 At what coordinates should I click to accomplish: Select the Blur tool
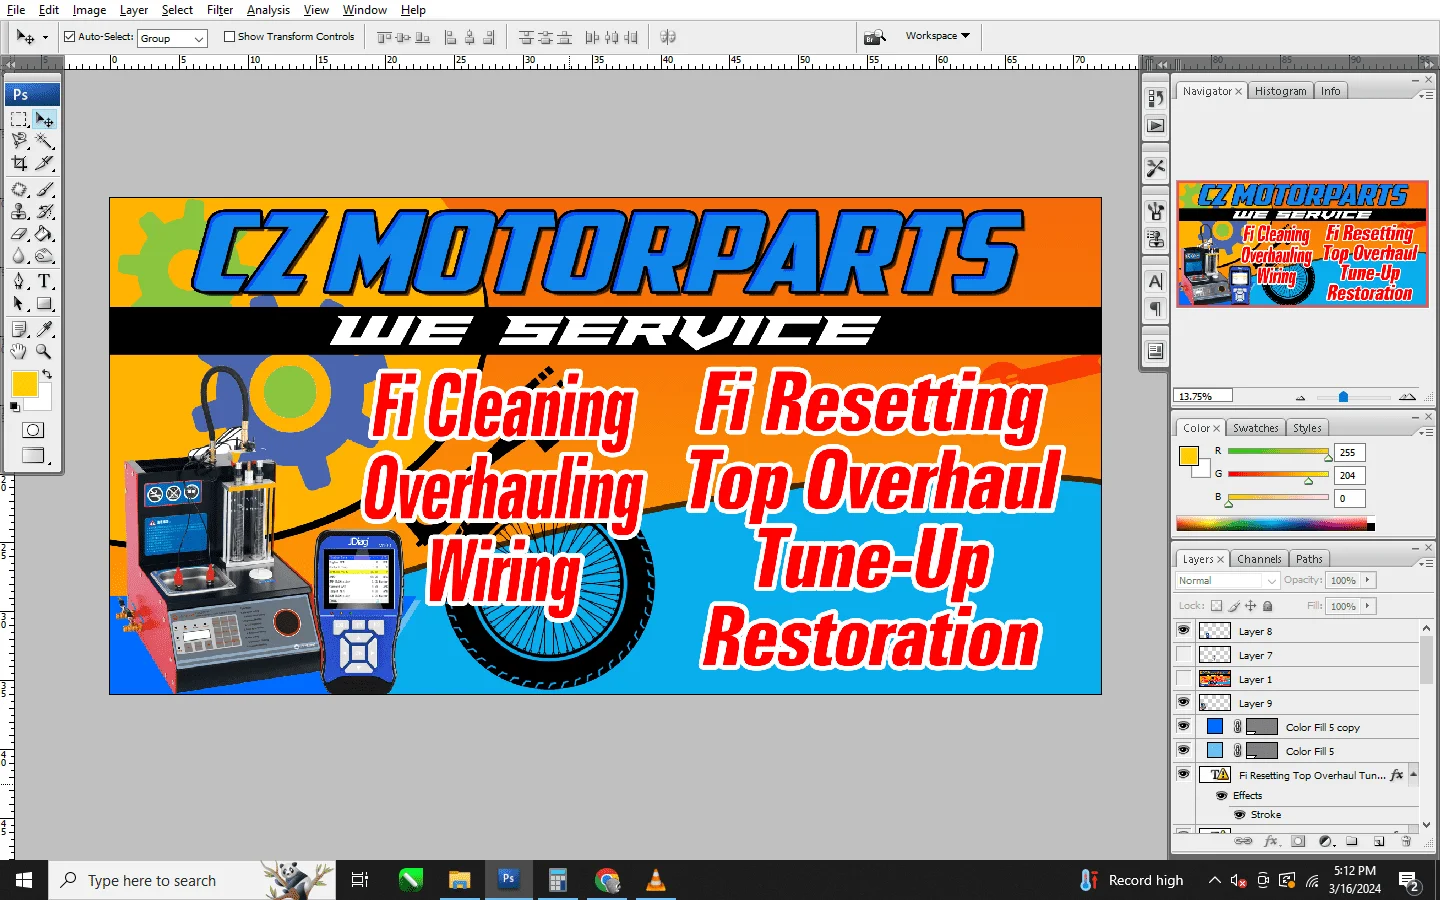pyautogui.click(x=19, y=255)
